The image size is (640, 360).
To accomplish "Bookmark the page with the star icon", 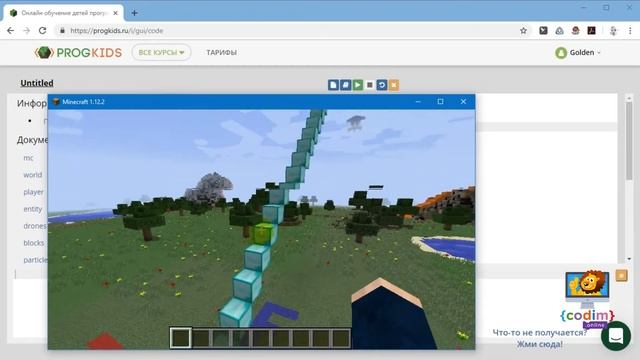I will 523,31.
